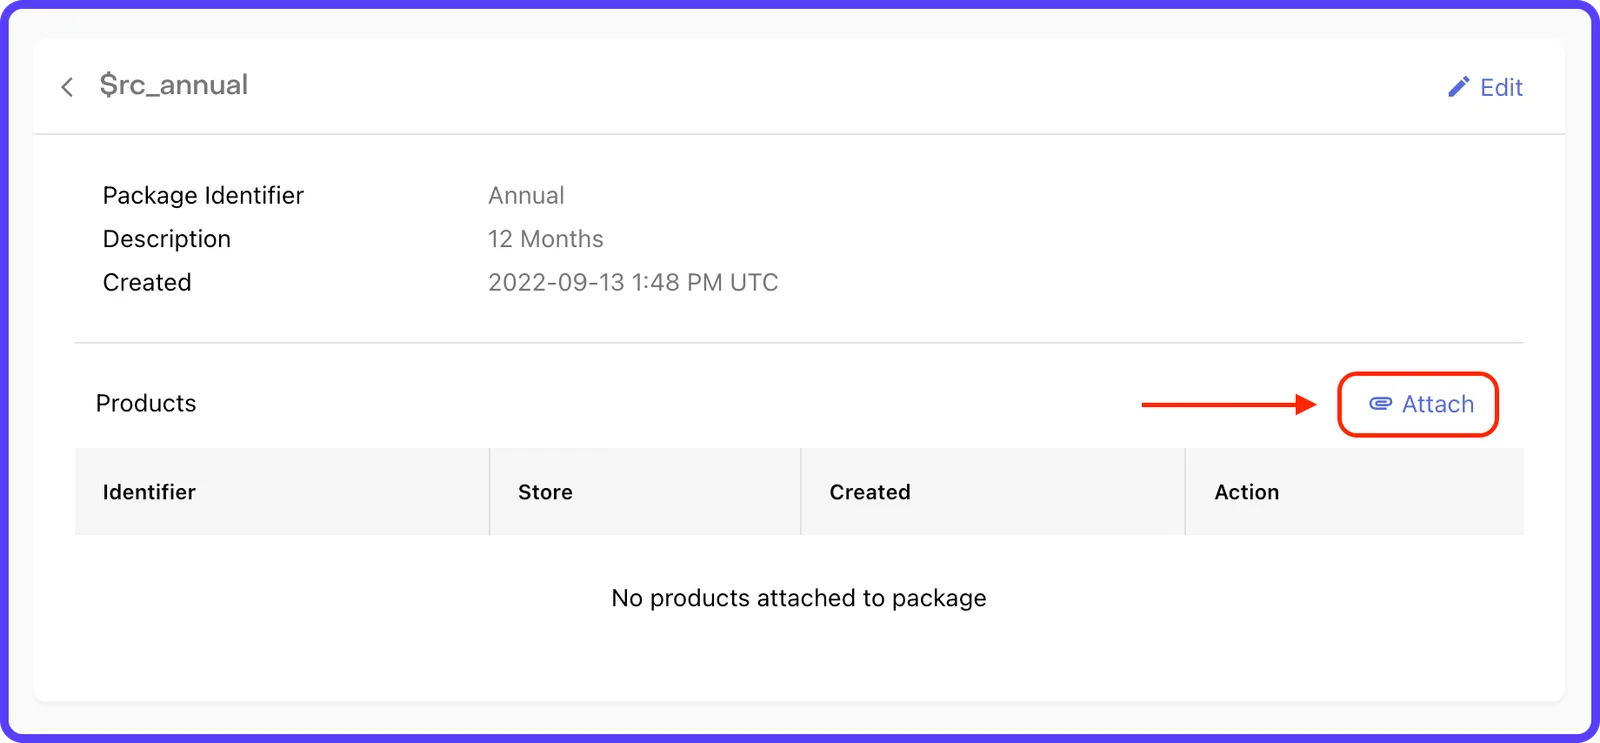Select the $rc_annual package title

click(174, 85)
